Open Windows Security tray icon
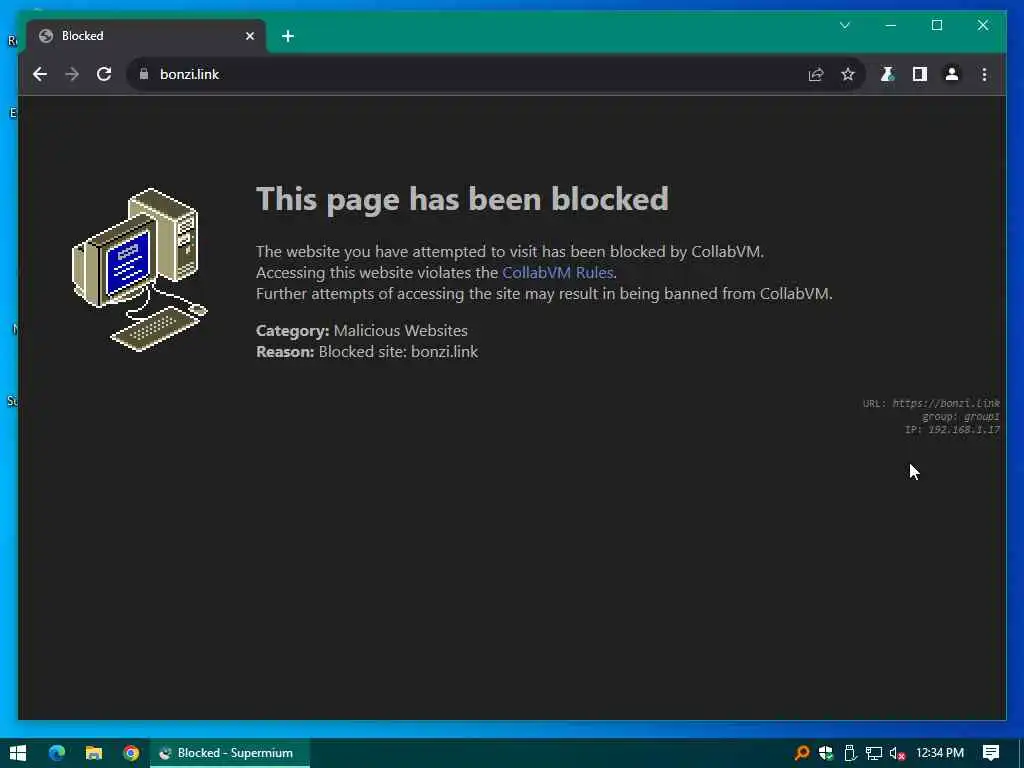 [x=826, y=753]
